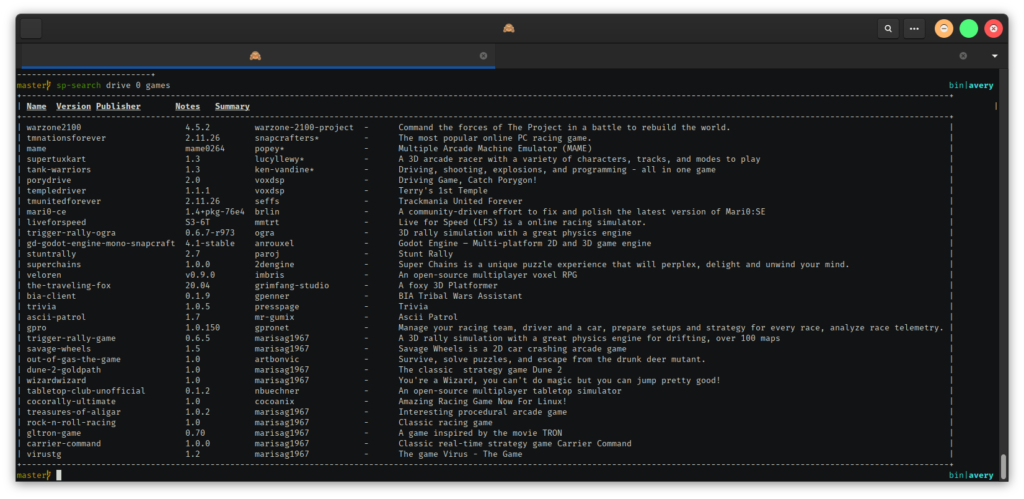The height and width of the screenshot is (499, 1024).
Task: Click the monkey icon in title bar center
Action: [x=509, y=28]
